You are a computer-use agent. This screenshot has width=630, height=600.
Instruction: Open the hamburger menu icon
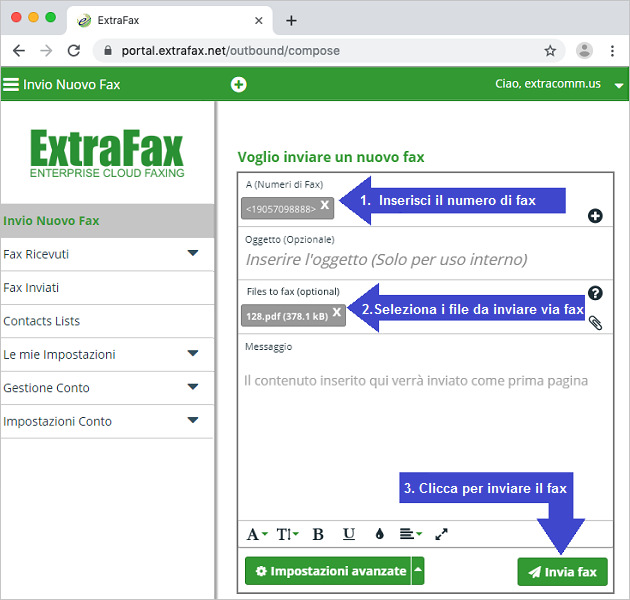click(x=11, y=84)
